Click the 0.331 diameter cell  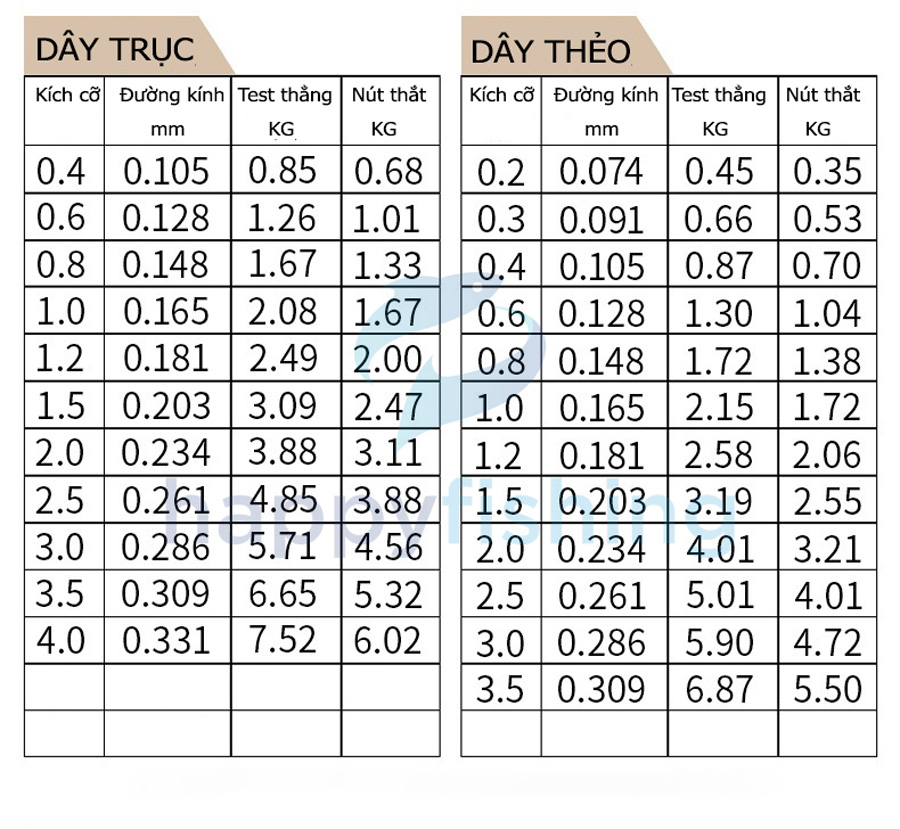tap(168, 641)
